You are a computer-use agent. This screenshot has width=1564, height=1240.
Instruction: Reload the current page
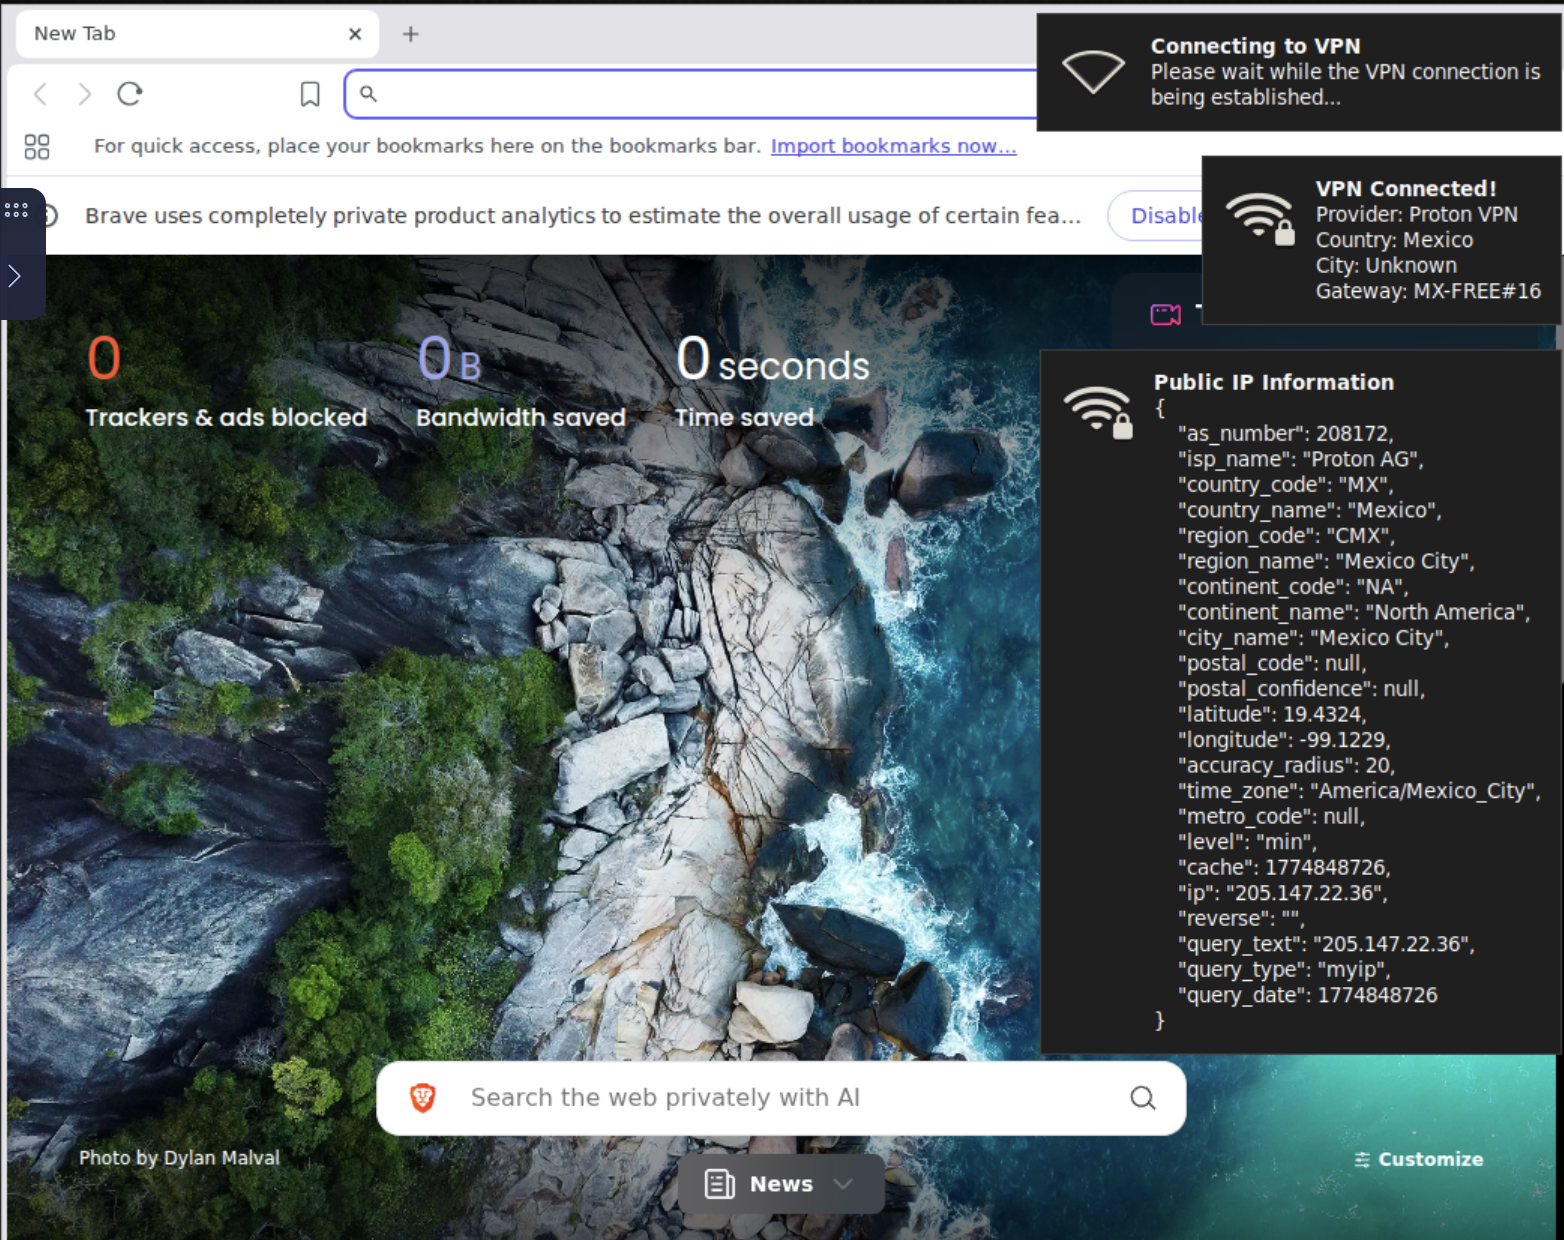(130, 94)
